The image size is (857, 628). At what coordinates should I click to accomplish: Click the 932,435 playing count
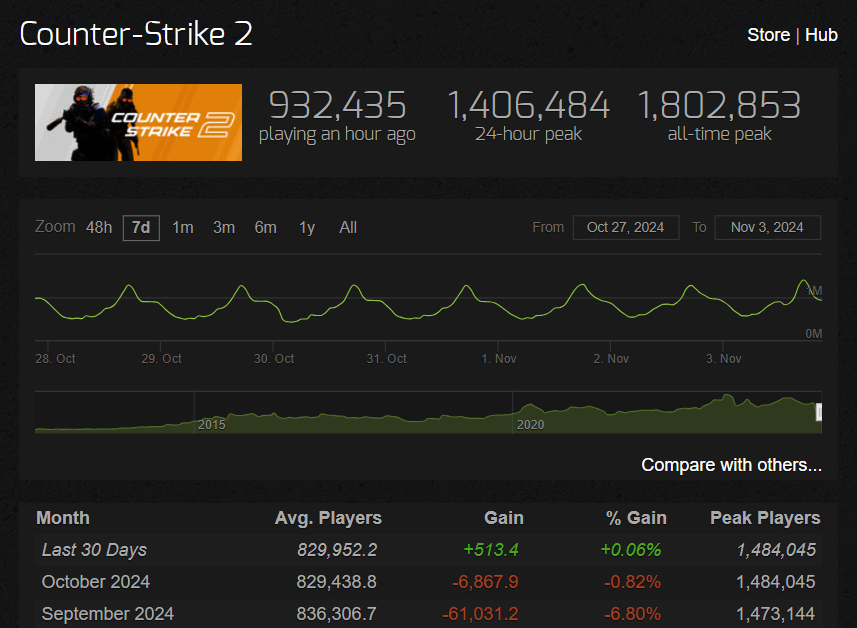tap(337, 105)
